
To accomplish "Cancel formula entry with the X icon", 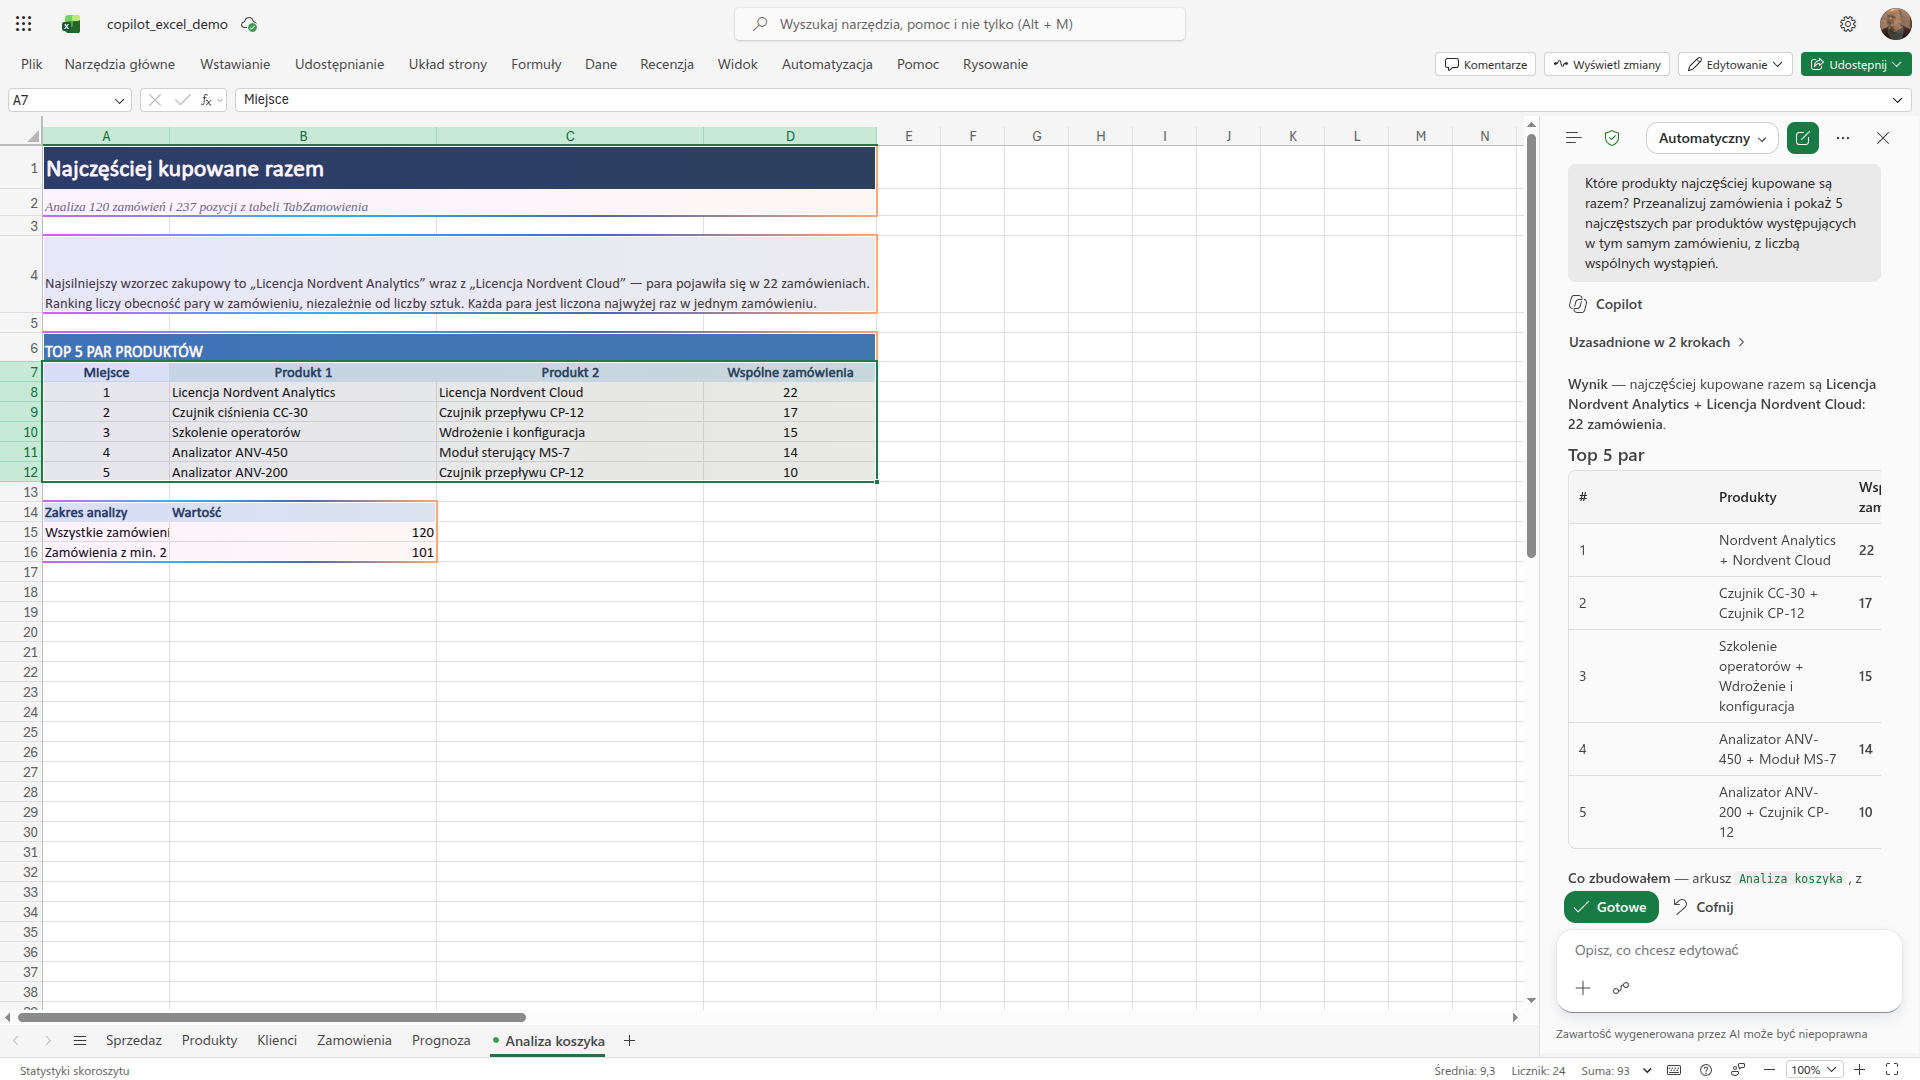I will point(155,100).
